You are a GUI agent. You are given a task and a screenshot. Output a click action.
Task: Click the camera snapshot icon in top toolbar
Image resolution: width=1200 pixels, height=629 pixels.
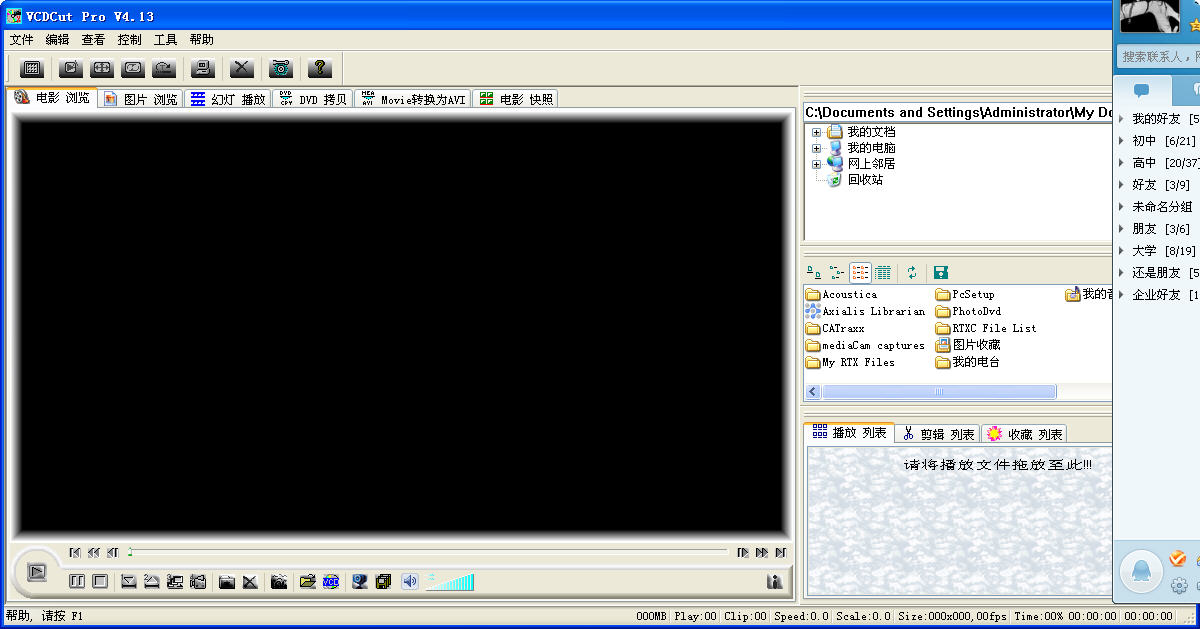tap(281, 68)
